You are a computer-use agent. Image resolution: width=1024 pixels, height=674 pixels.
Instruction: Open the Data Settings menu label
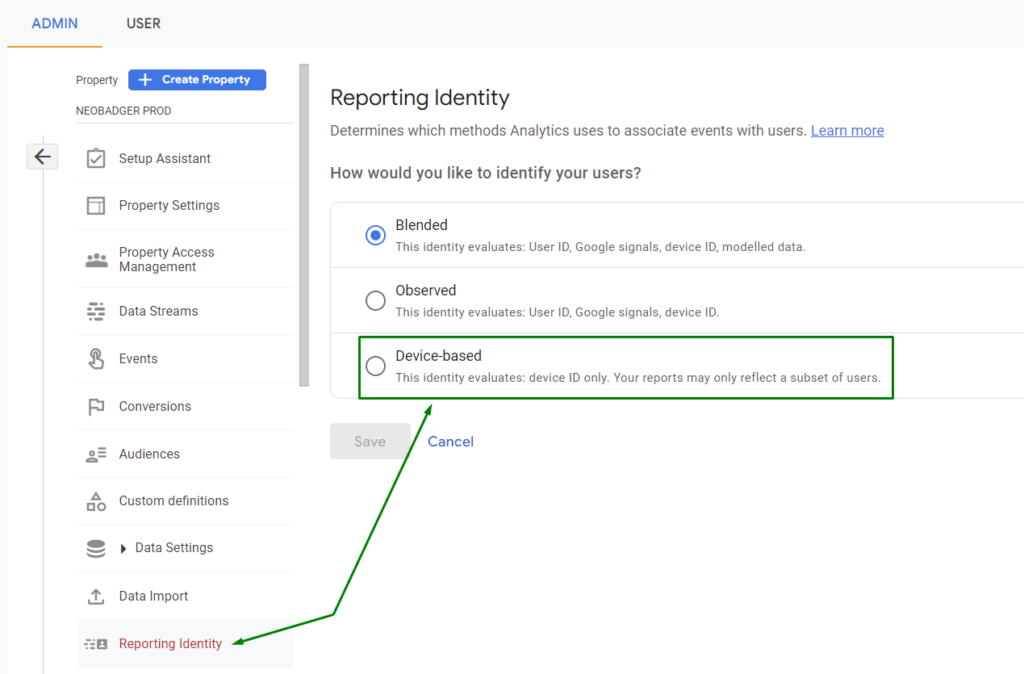(174, 548)
